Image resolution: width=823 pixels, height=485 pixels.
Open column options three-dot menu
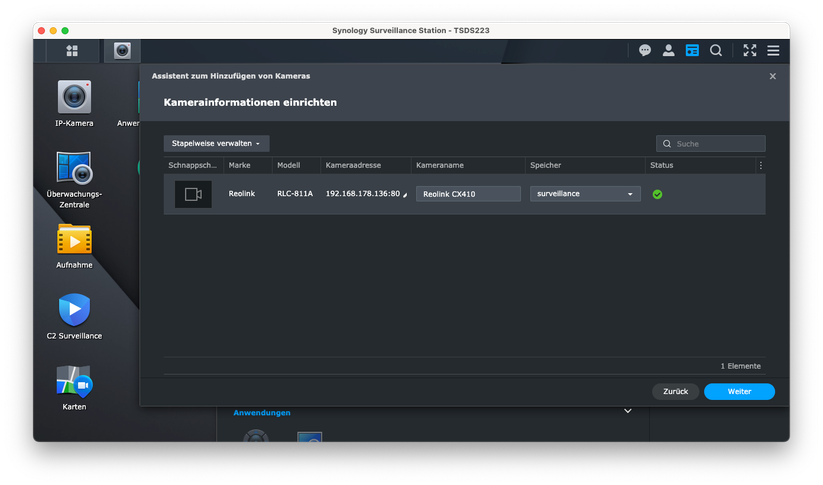(761, 165)
